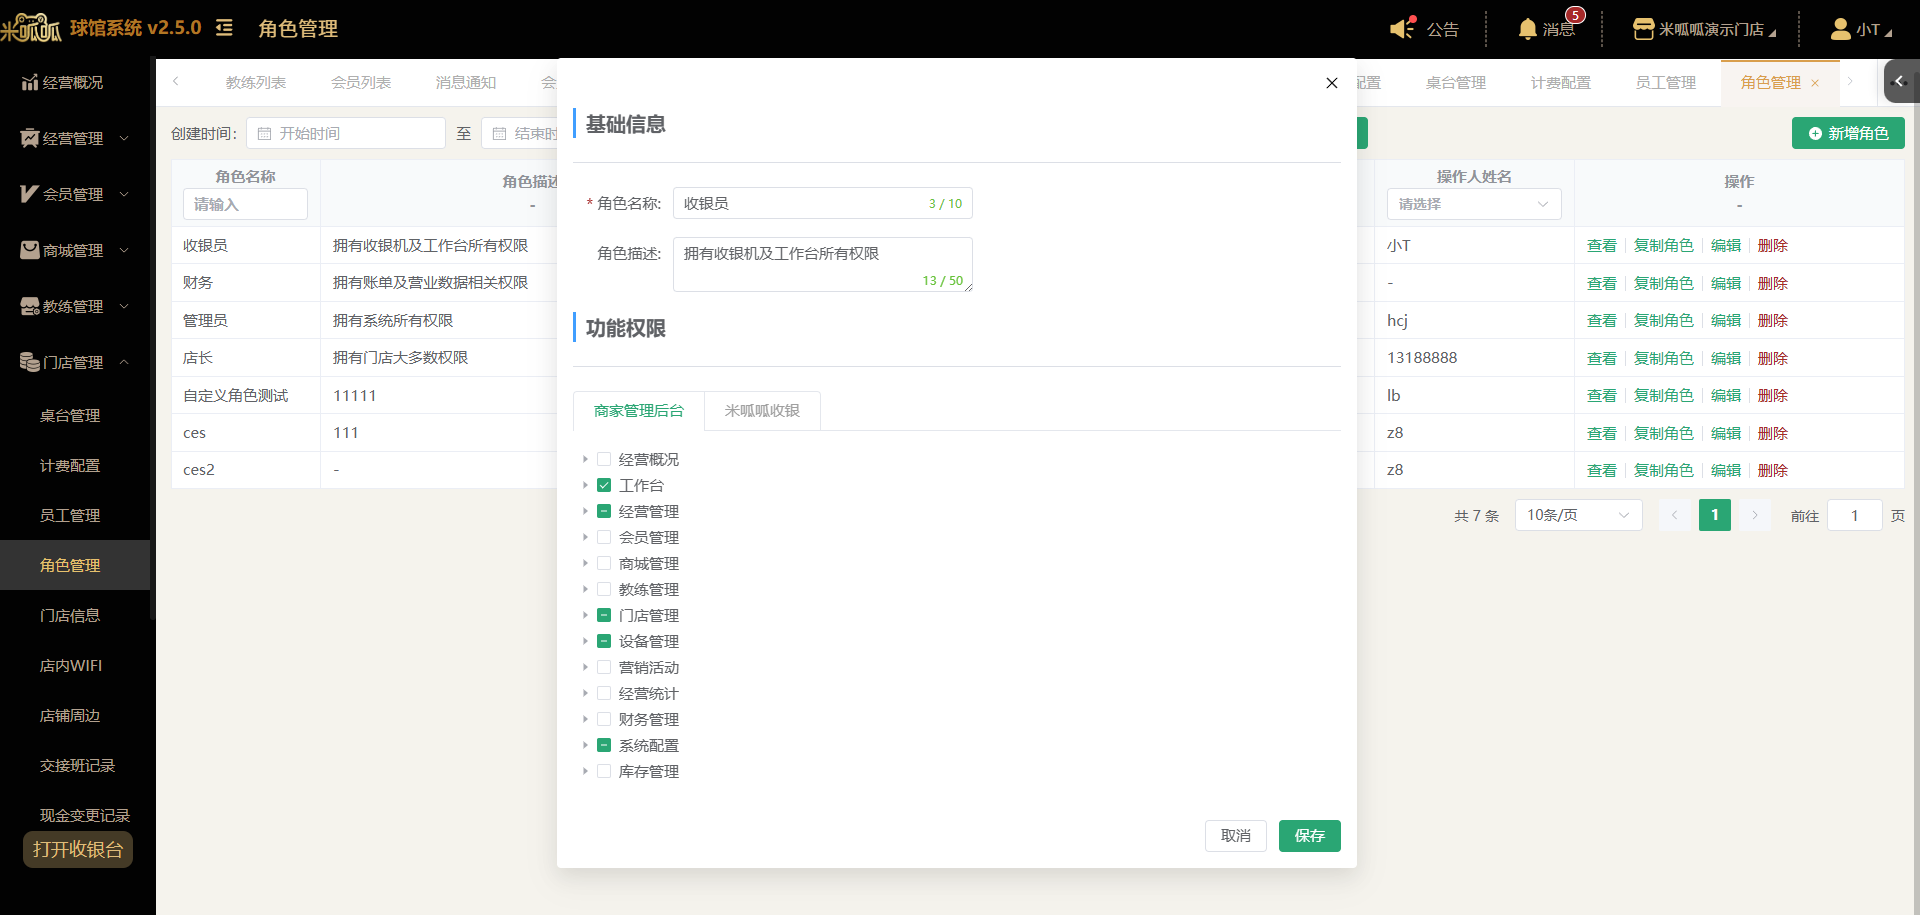Check the 商城管理 permission checkbox
This screenshot has height=915, width=1920.
tap(604, 563)
